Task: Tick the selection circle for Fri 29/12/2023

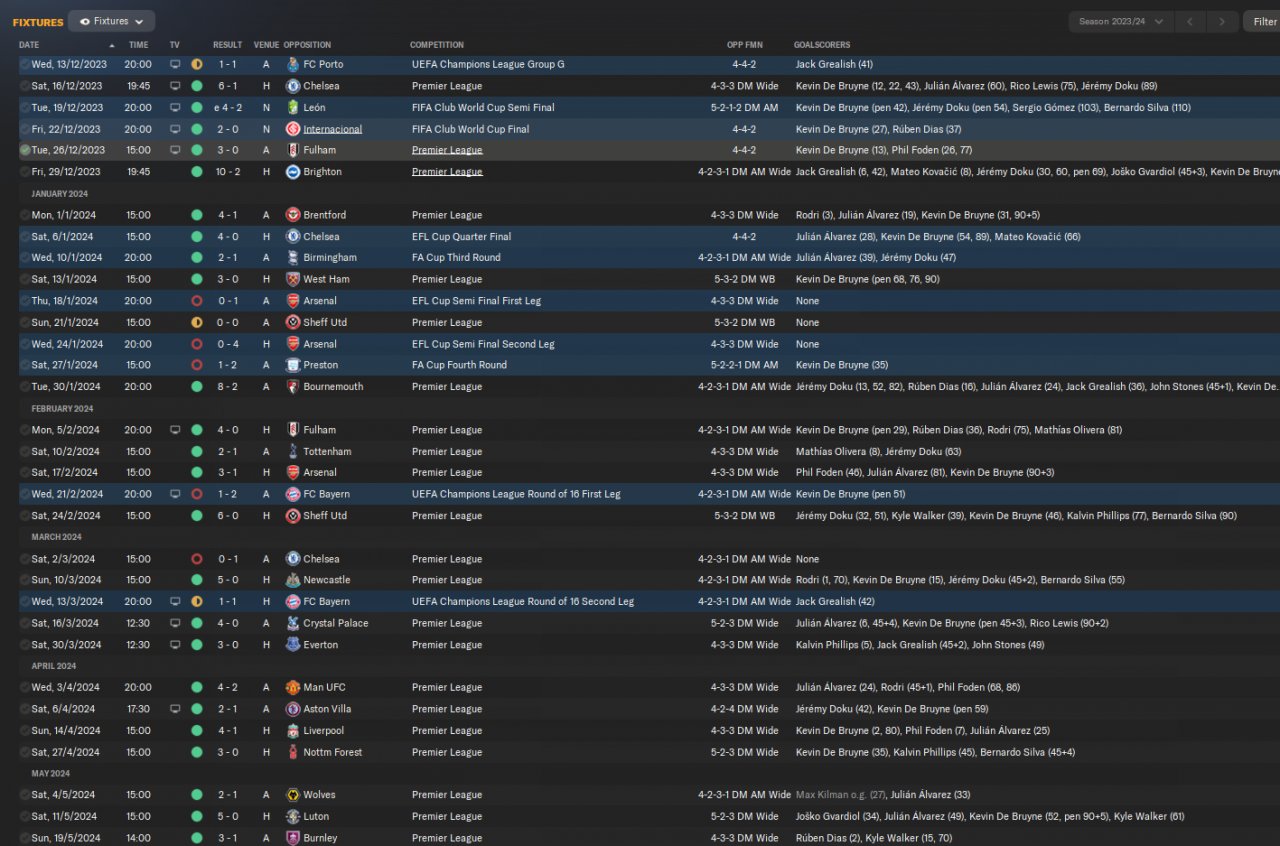Action: point(25,172)
